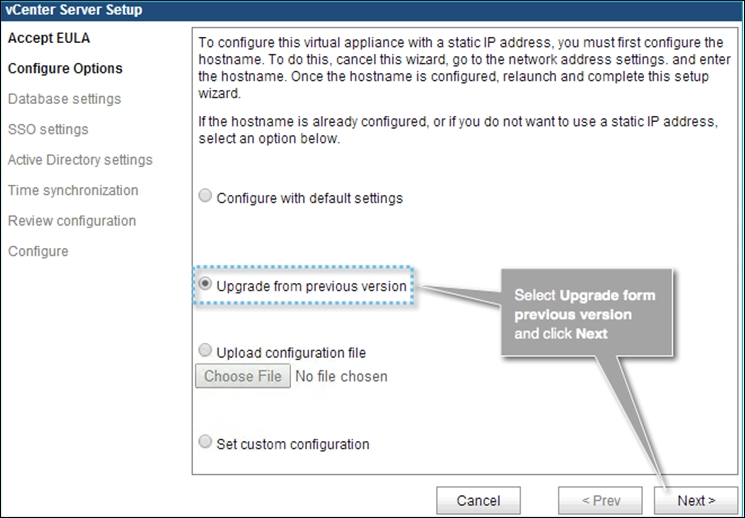The height and width of the screenshot is (518, 745).
Task: Open the Review configuration step
Action: 72,221
